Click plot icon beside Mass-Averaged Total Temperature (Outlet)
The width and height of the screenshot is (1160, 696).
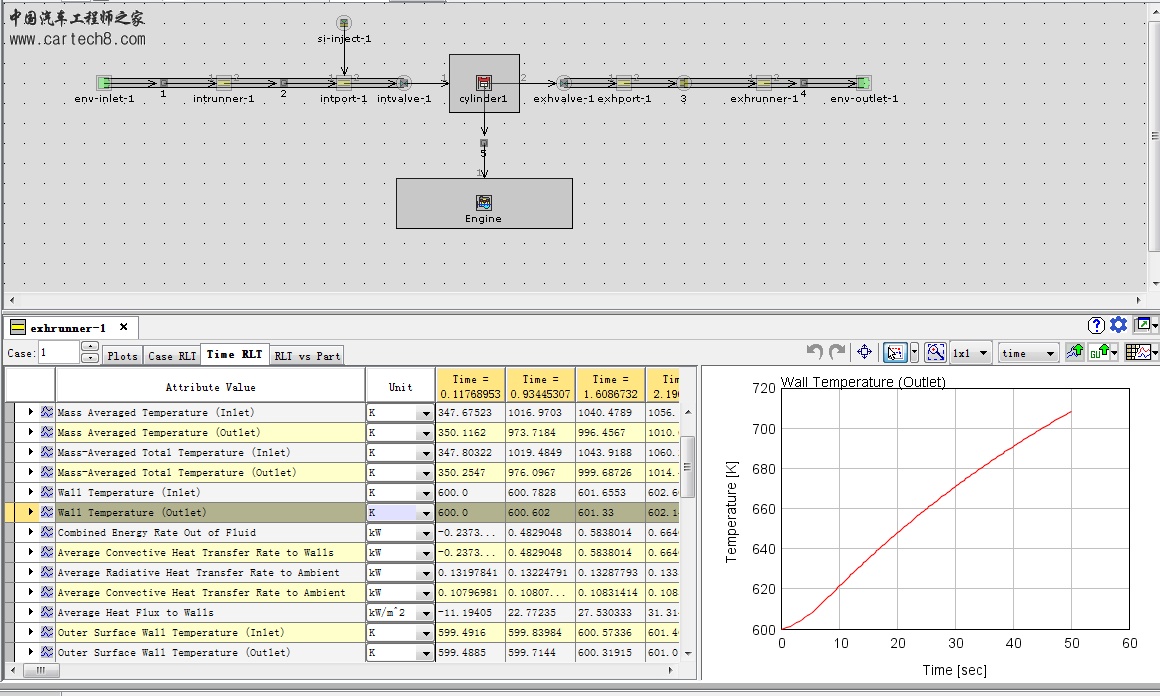click(47, 472)
